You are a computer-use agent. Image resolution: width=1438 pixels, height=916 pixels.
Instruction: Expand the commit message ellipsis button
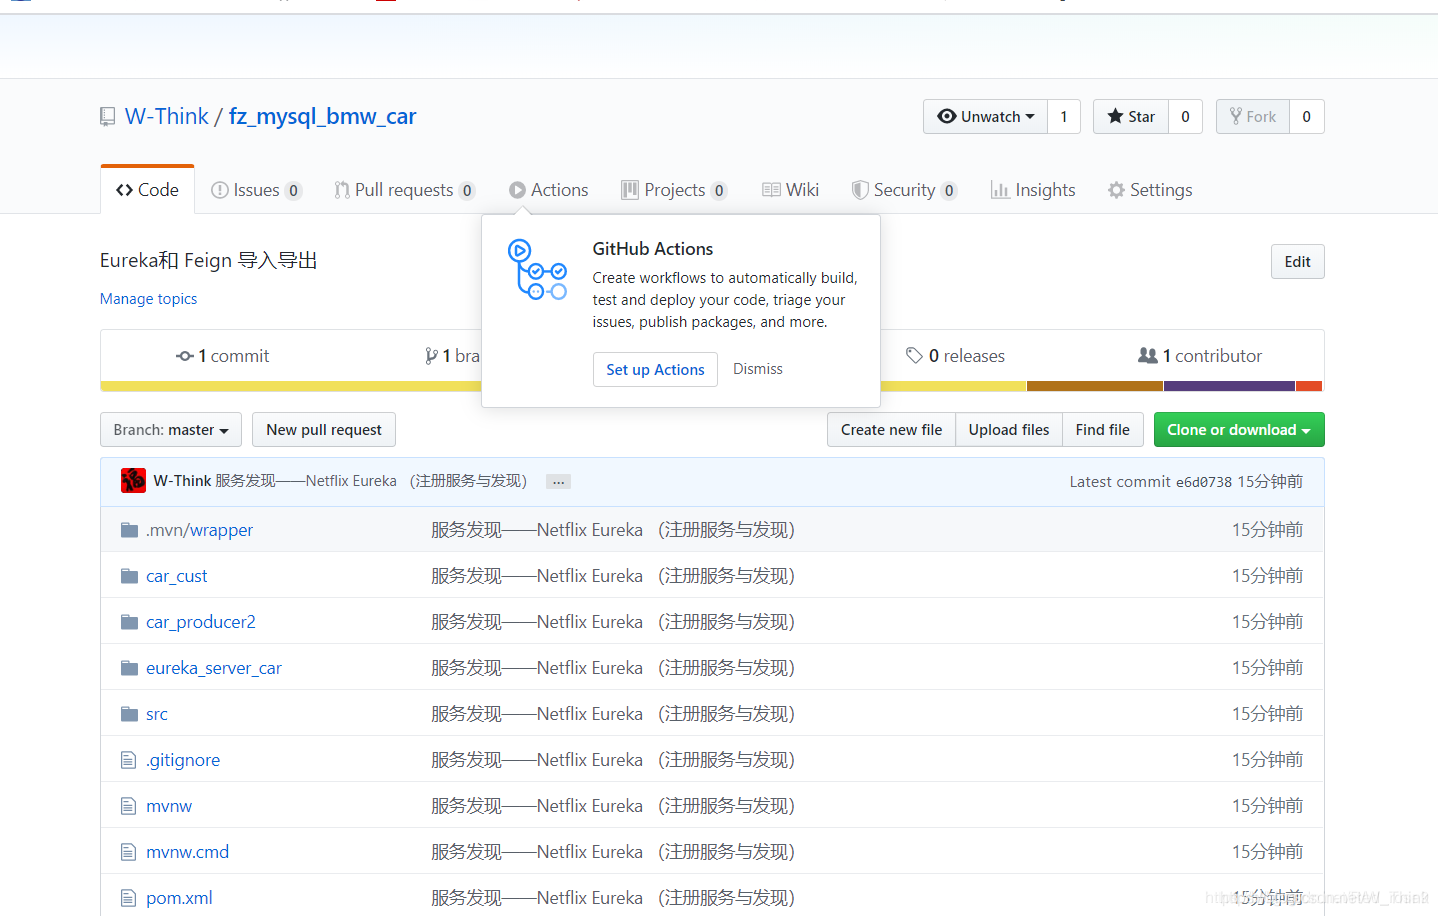pyautogui.click(x=559, y=482)
